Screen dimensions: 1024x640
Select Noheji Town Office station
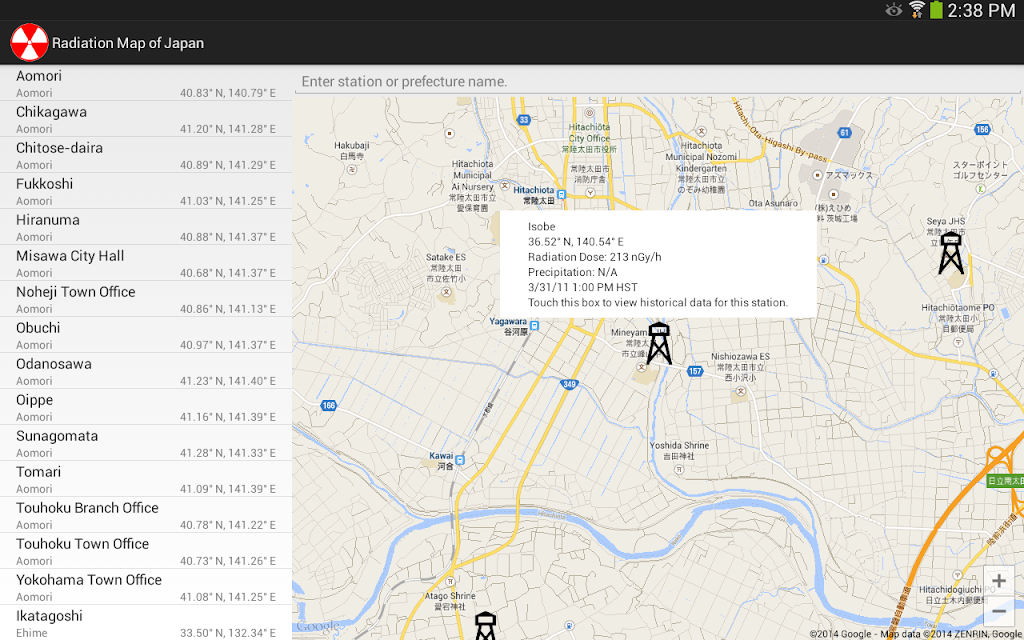pyautogui.click(x=146, y=298)
